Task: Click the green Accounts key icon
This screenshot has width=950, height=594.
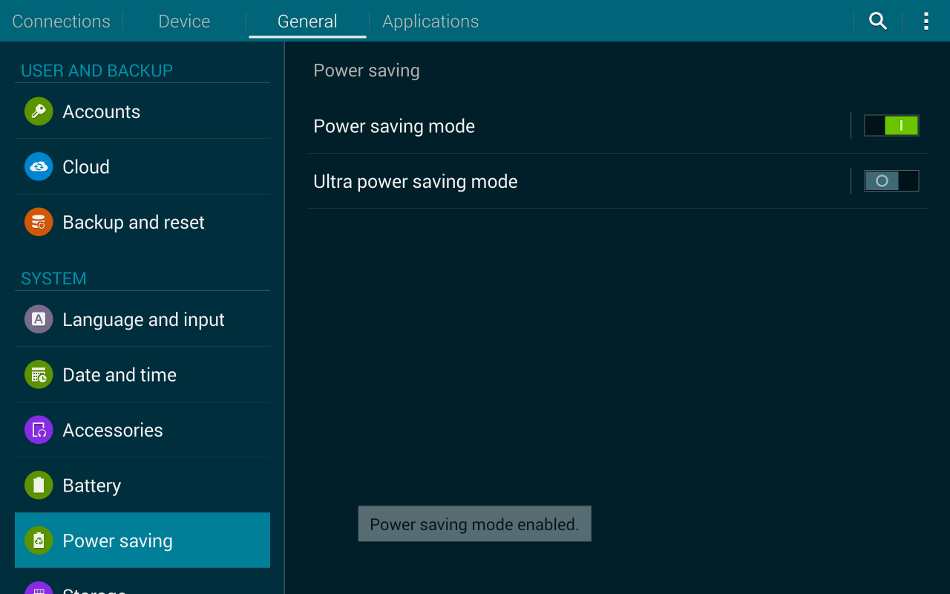Action: (39, 112)
